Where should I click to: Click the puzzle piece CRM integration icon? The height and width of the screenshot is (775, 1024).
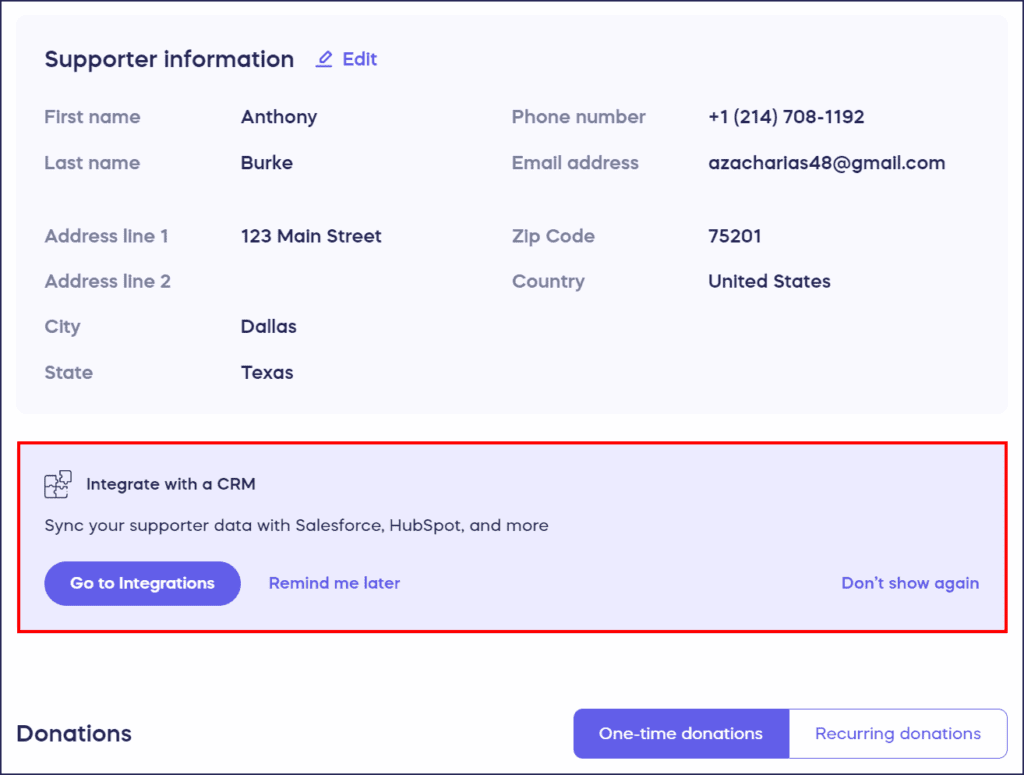58,485
